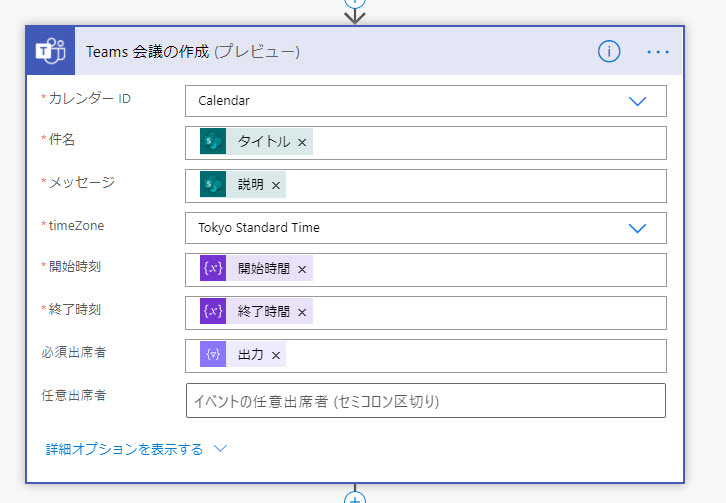Remove the 説明 token from メッセージ
Image resolution: width=726 pixels, height=503 pixels.
[276, 186]
